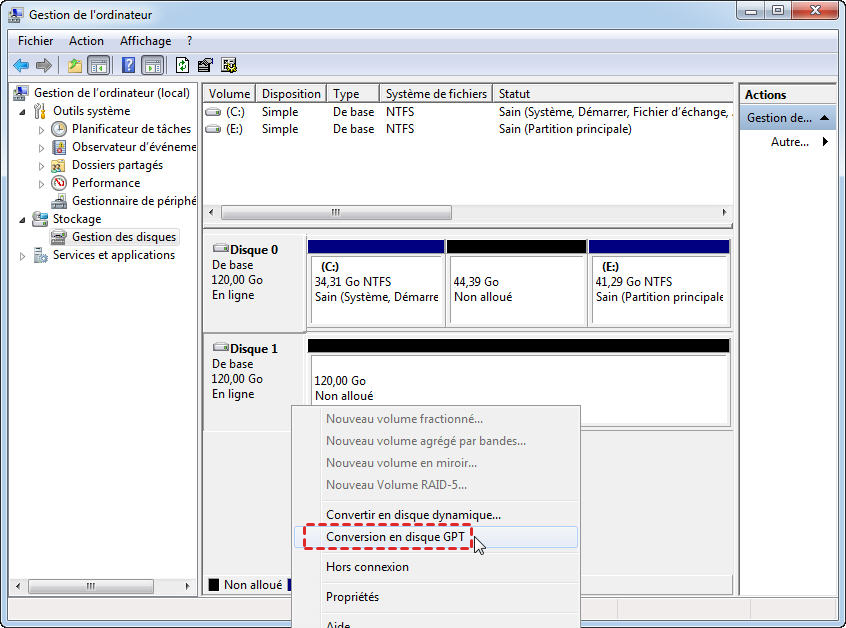Click the volume list horizontal scrollbar thumb
The height and width of the screenshot is (628, 846).
(336, 213)
